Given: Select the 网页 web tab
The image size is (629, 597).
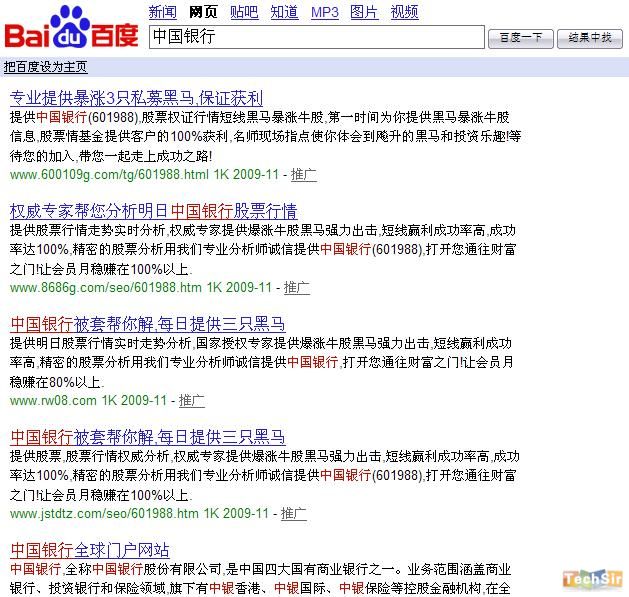Looking at the screenshot, I should [x=203, y=12].
